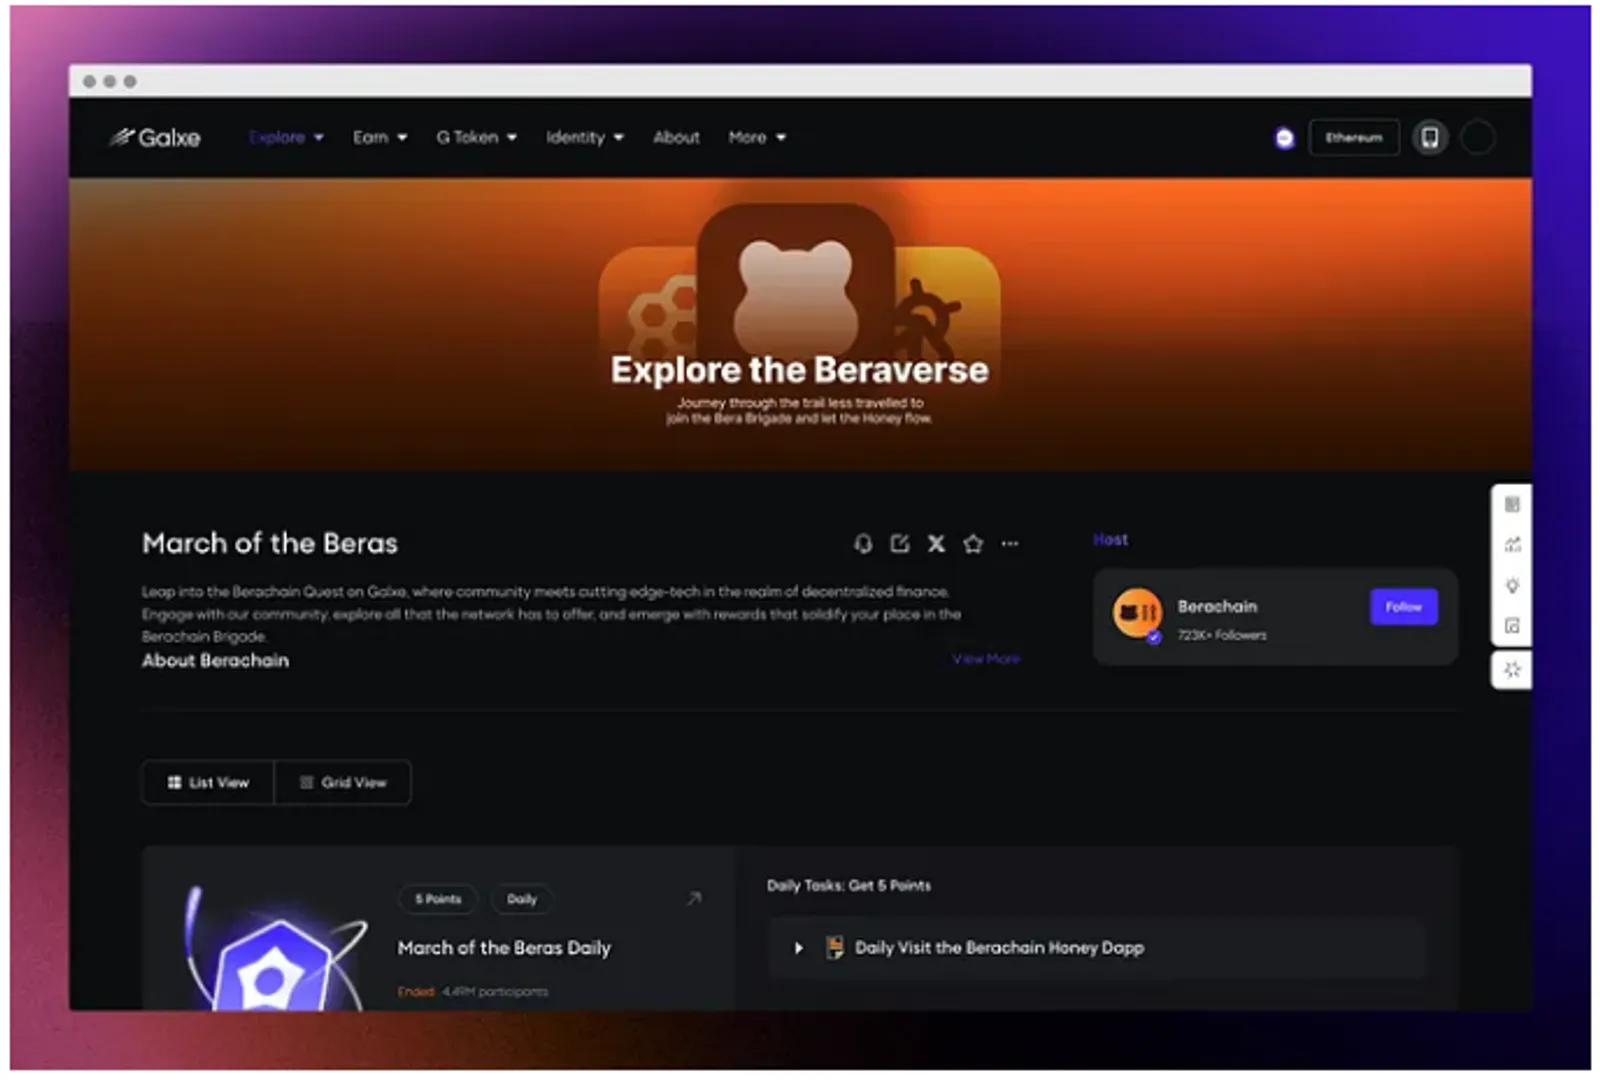
Task: Click the March of the Beras heading
Action: tap(270, 543)
